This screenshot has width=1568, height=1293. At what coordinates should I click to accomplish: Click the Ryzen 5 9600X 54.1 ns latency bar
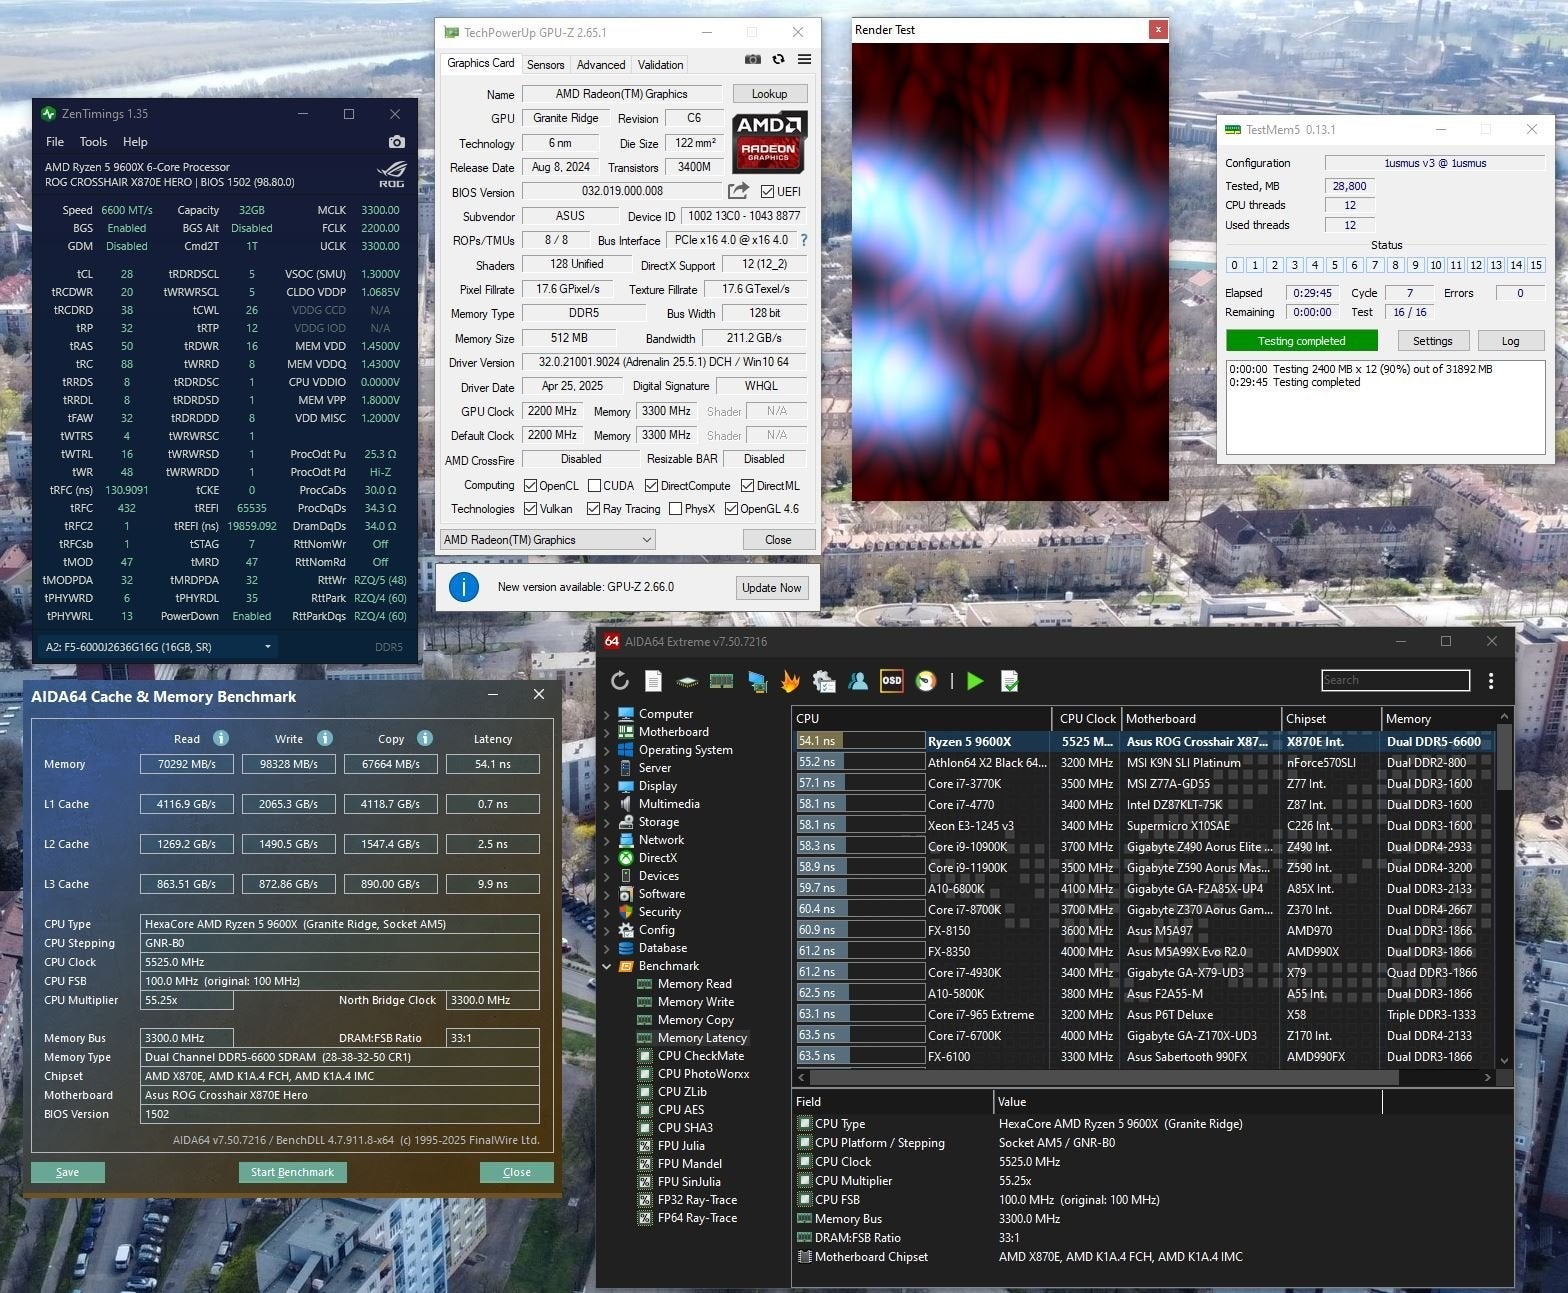pos(860,741)
